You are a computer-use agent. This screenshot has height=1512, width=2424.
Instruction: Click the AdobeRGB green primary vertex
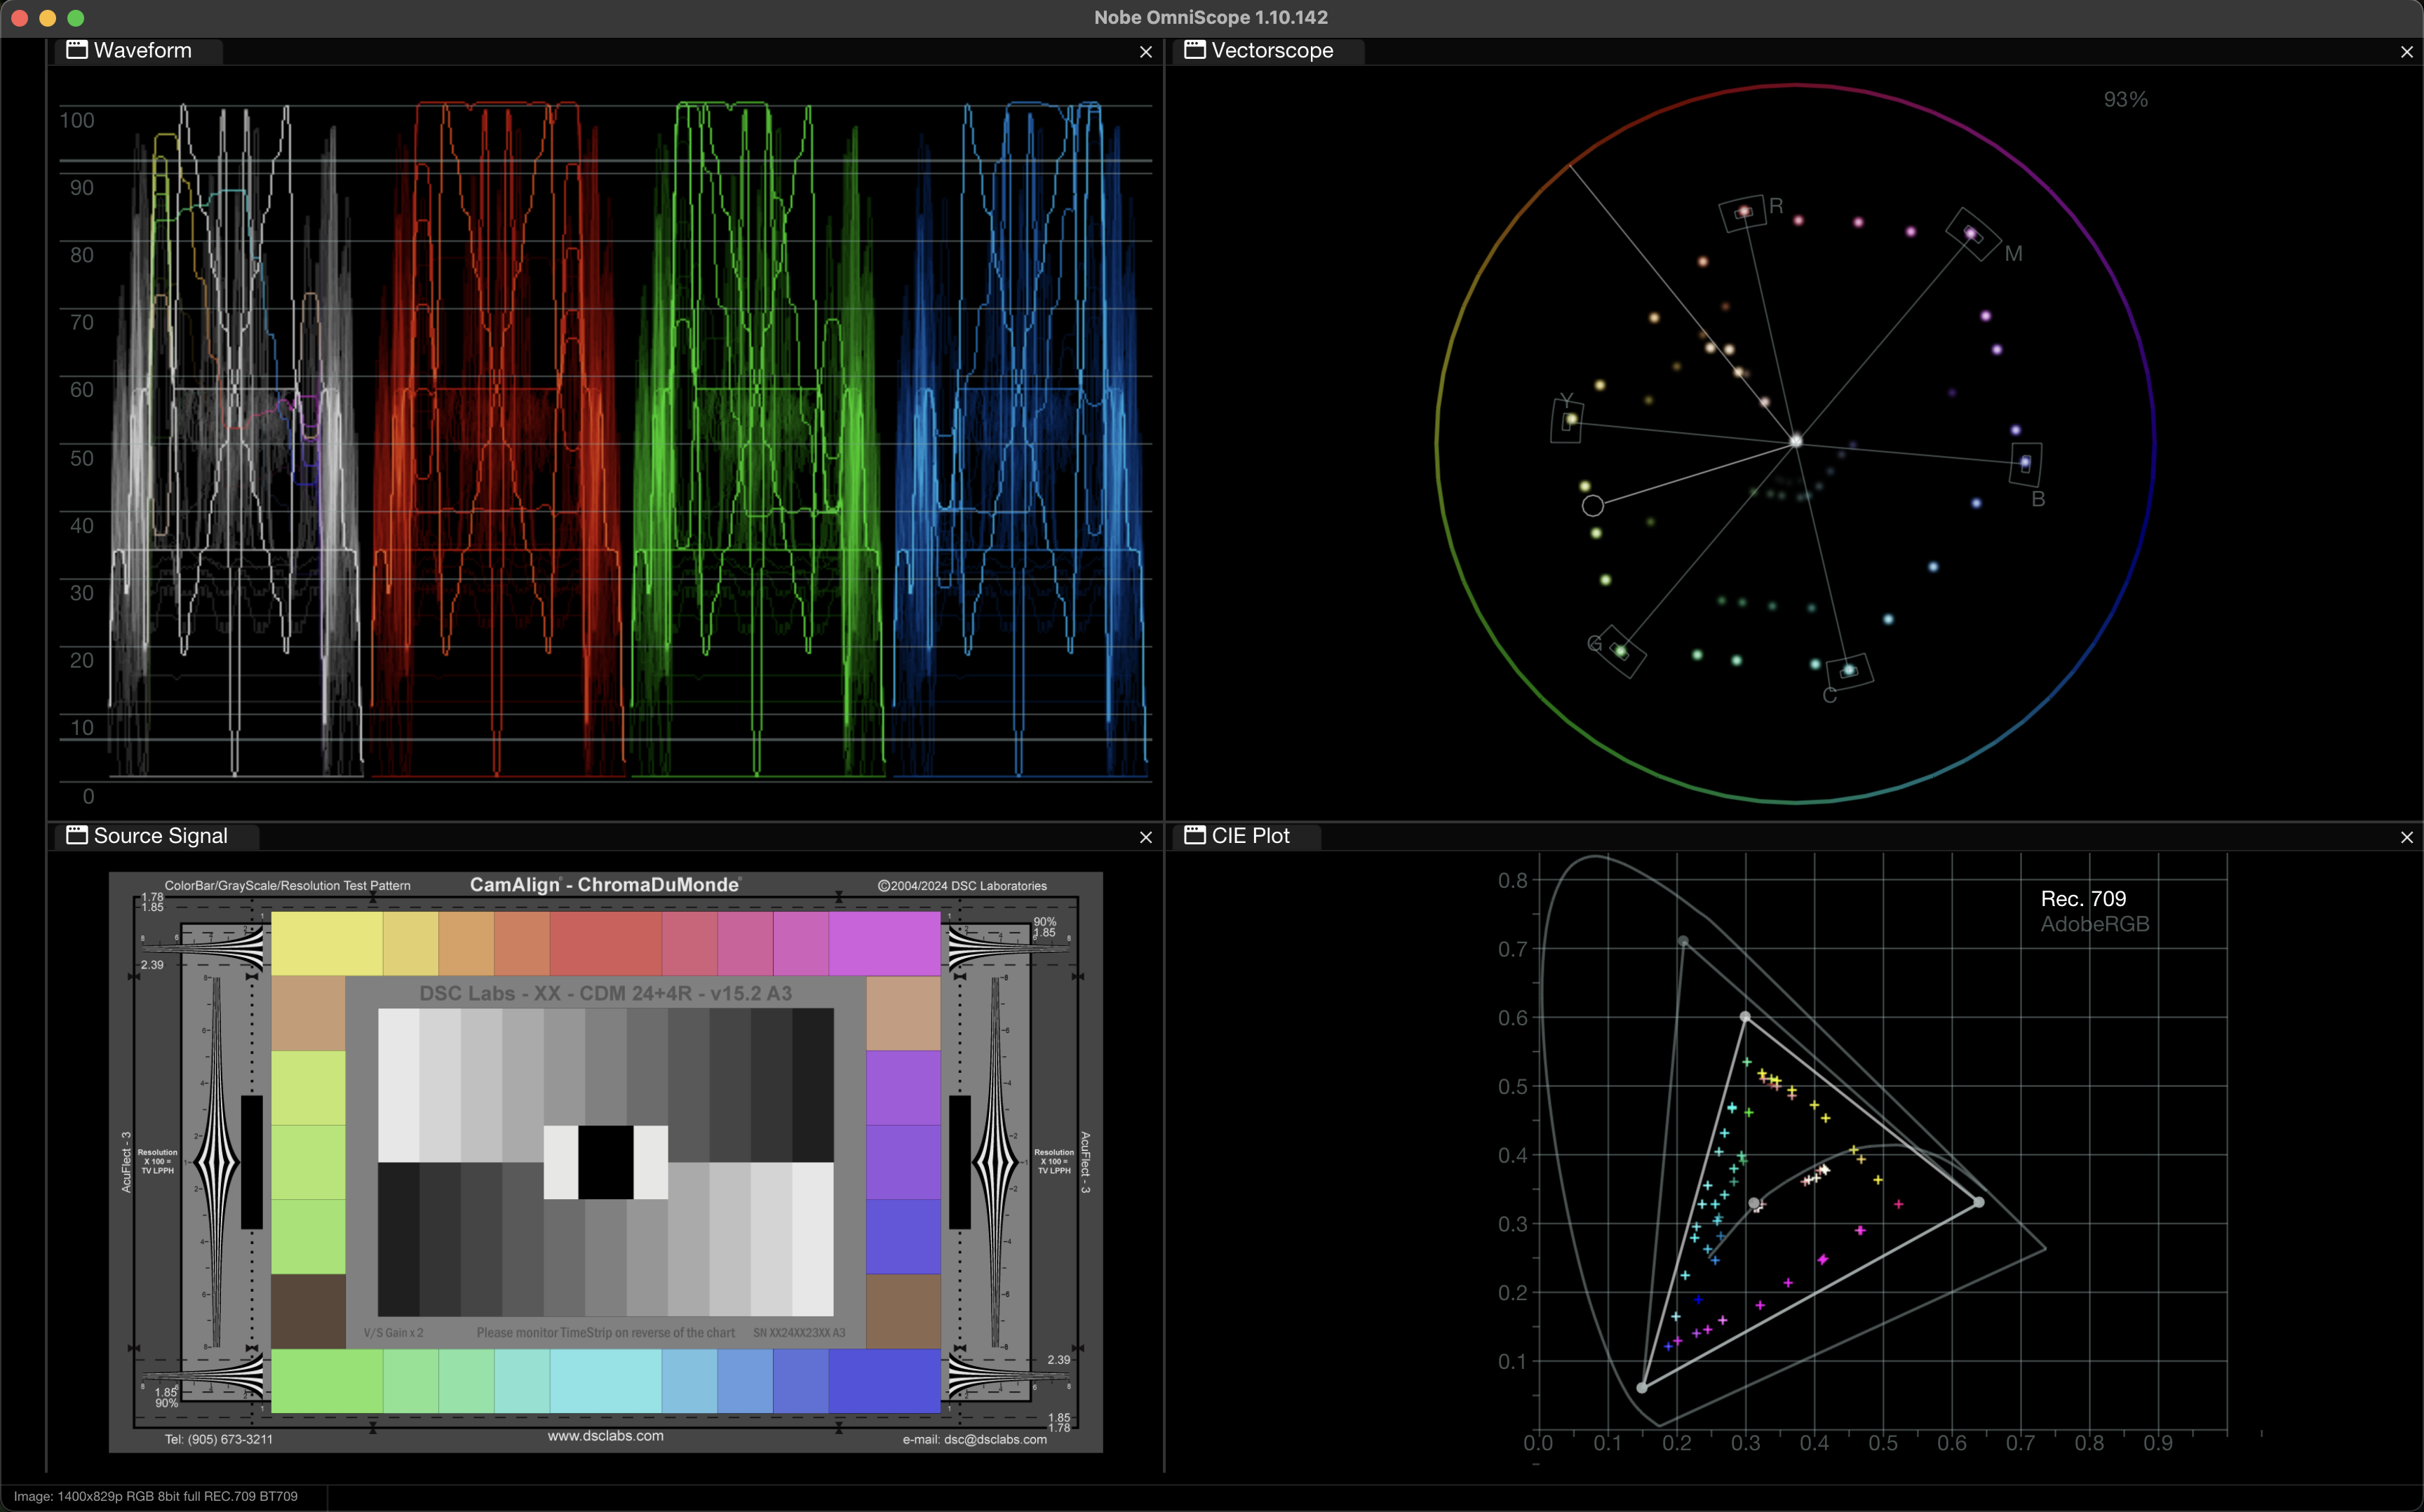[x=1683, y=941]
